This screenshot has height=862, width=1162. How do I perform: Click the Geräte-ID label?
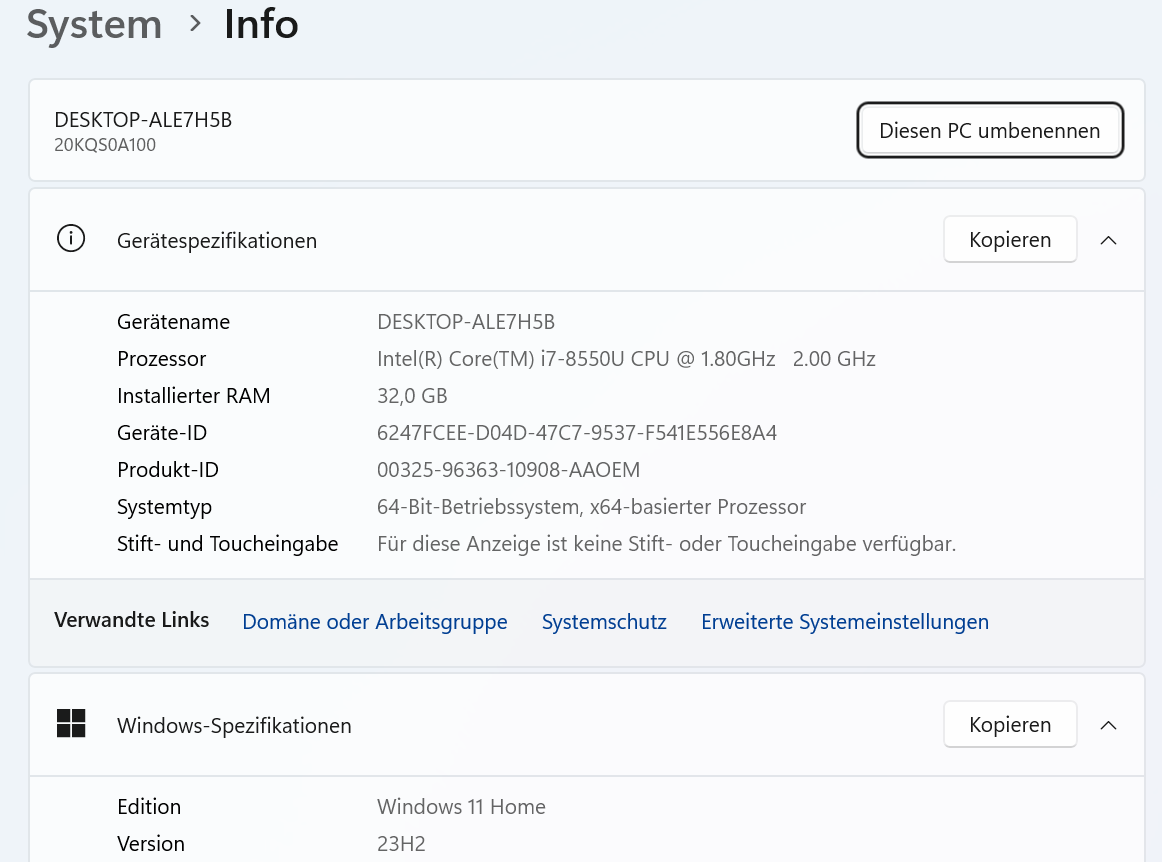(x=162, y=433)
